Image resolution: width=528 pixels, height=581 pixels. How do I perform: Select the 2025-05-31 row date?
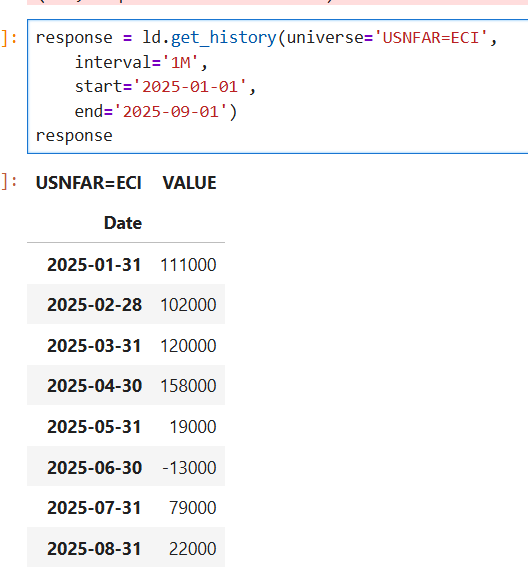point(94,427)
